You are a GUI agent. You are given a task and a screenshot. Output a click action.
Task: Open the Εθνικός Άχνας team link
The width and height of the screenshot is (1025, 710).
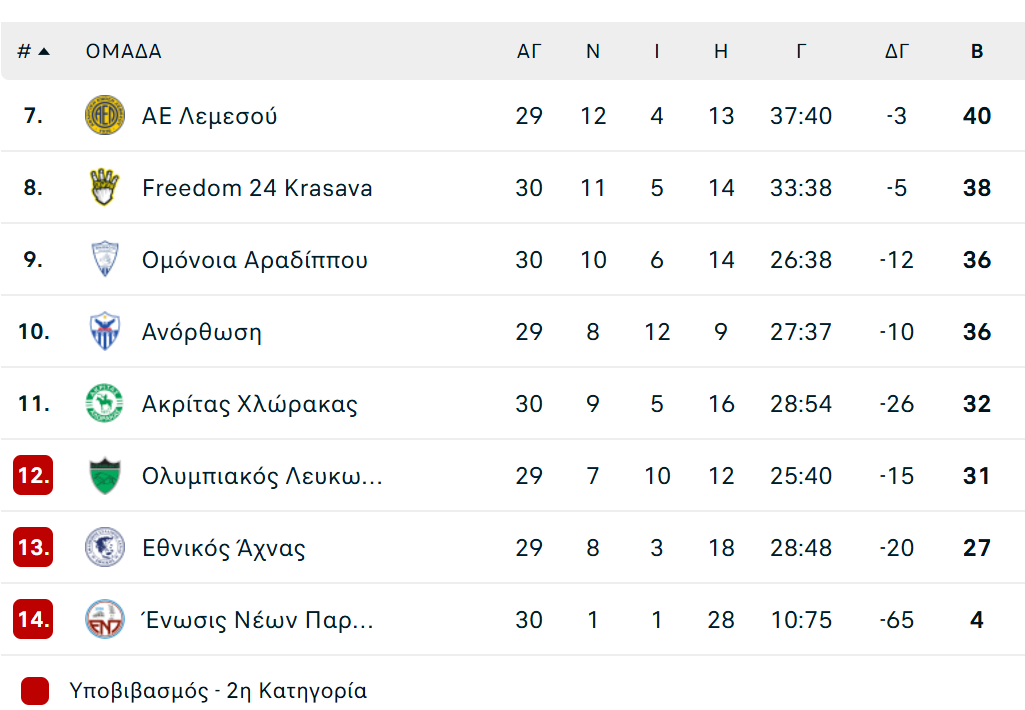[224, 548]
